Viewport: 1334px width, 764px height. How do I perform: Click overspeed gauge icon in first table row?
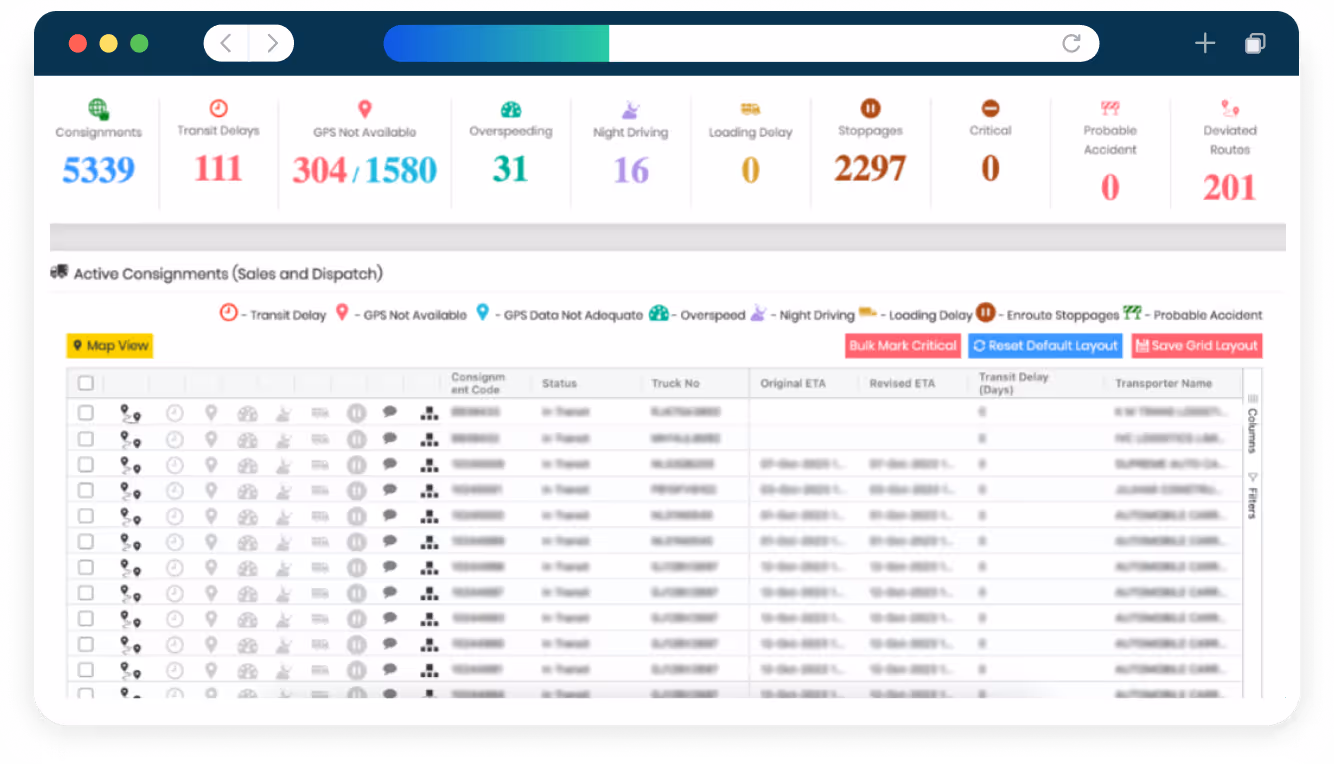[248, 413]
